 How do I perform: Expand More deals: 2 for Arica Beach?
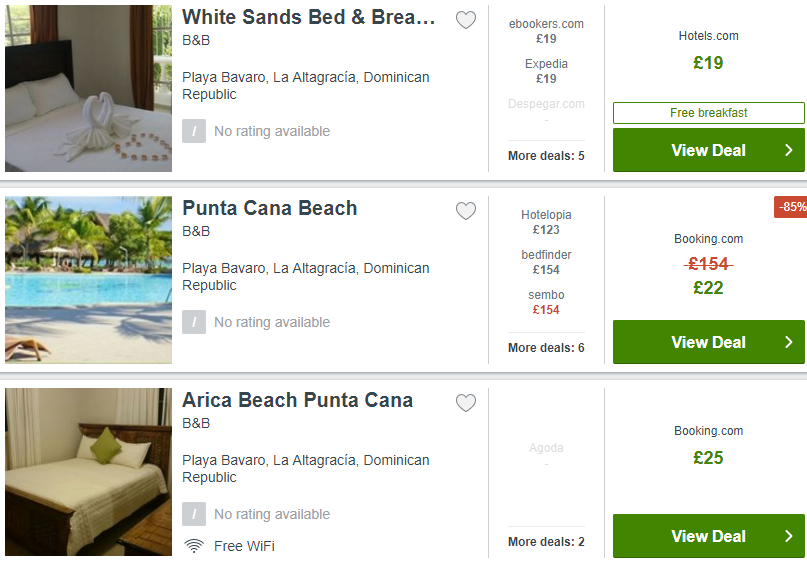point(546,542)
